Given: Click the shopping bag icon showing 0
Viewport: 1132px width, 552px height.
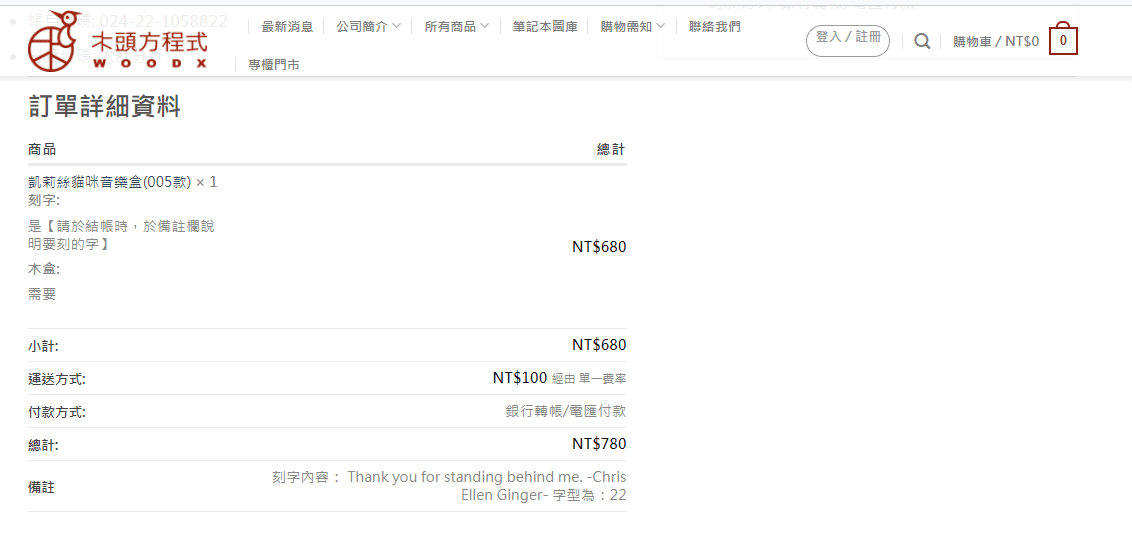Looking at the screenshot, I should 1062,41.
